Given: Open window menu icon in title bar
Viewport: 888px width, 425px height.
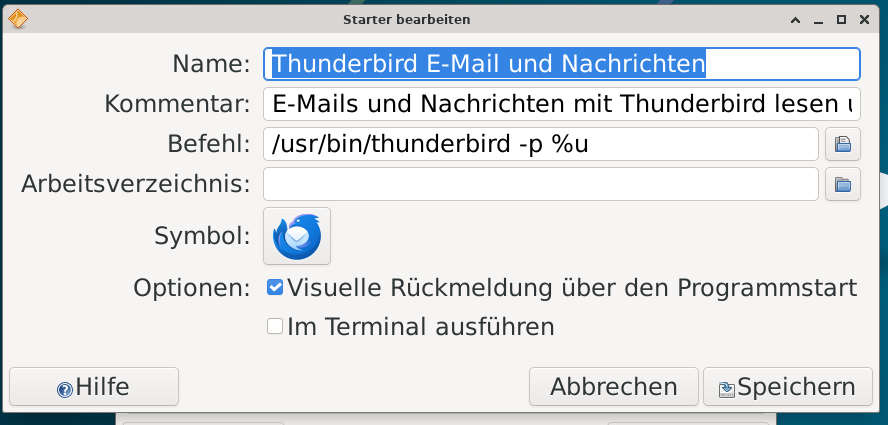Looking at the screenshot, I should coord(17,18).
